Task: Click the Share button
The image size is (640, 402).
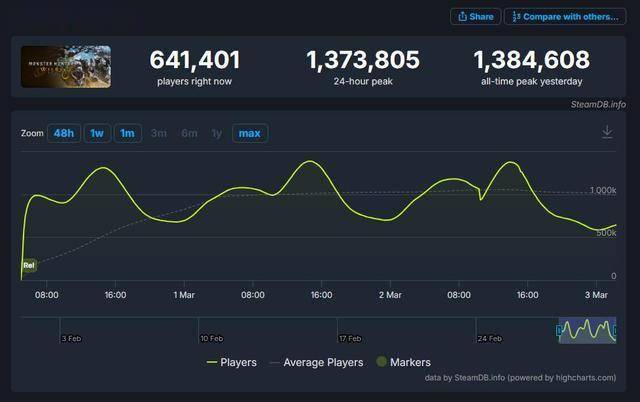Action: 476,17
